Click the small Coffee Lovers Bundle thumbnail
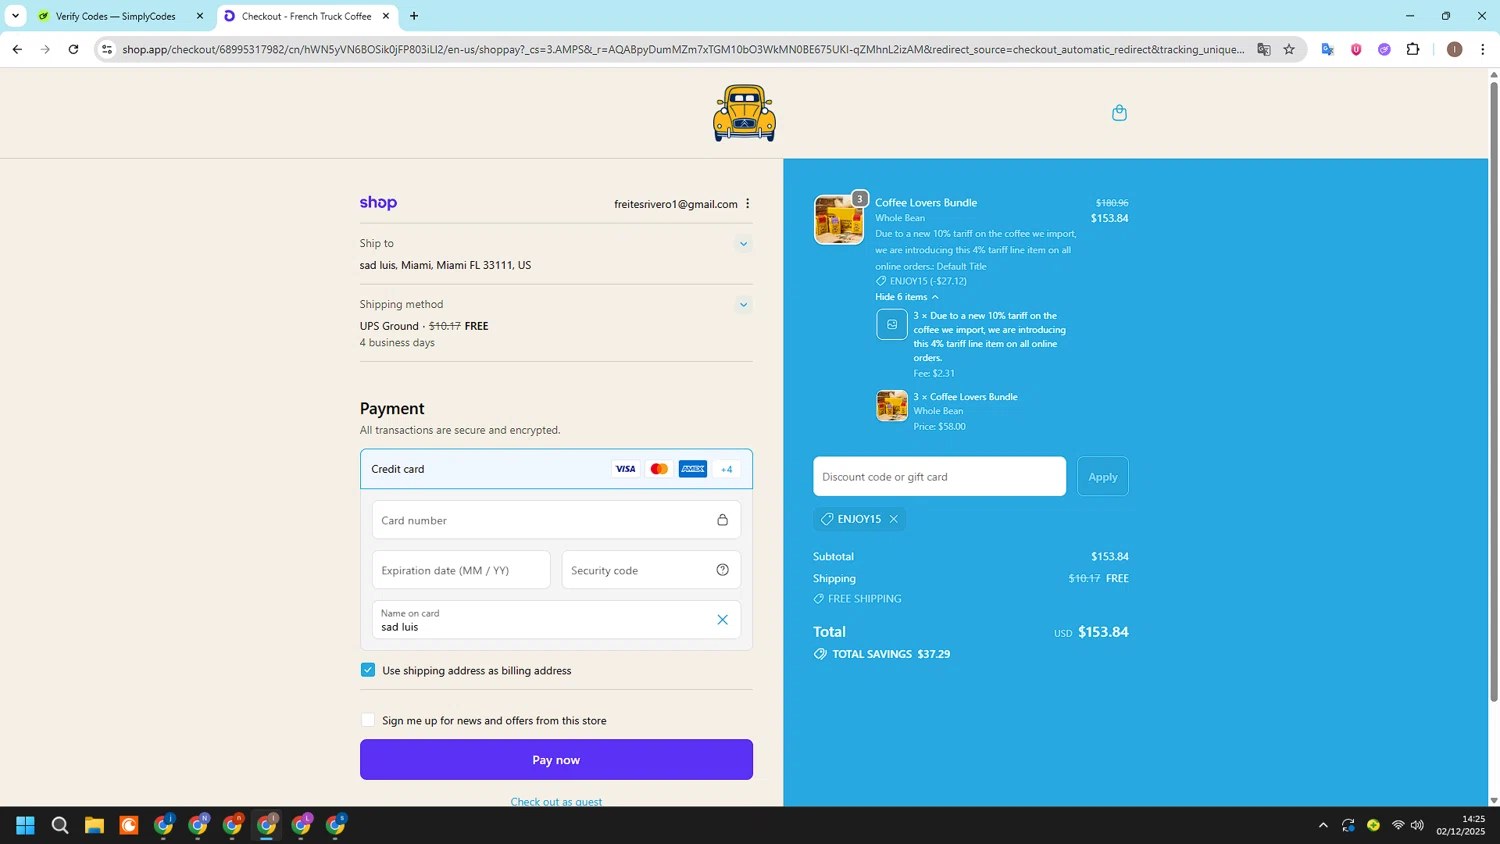The height and width of the screenshot is (844, 1500). (x=892, y=406)
